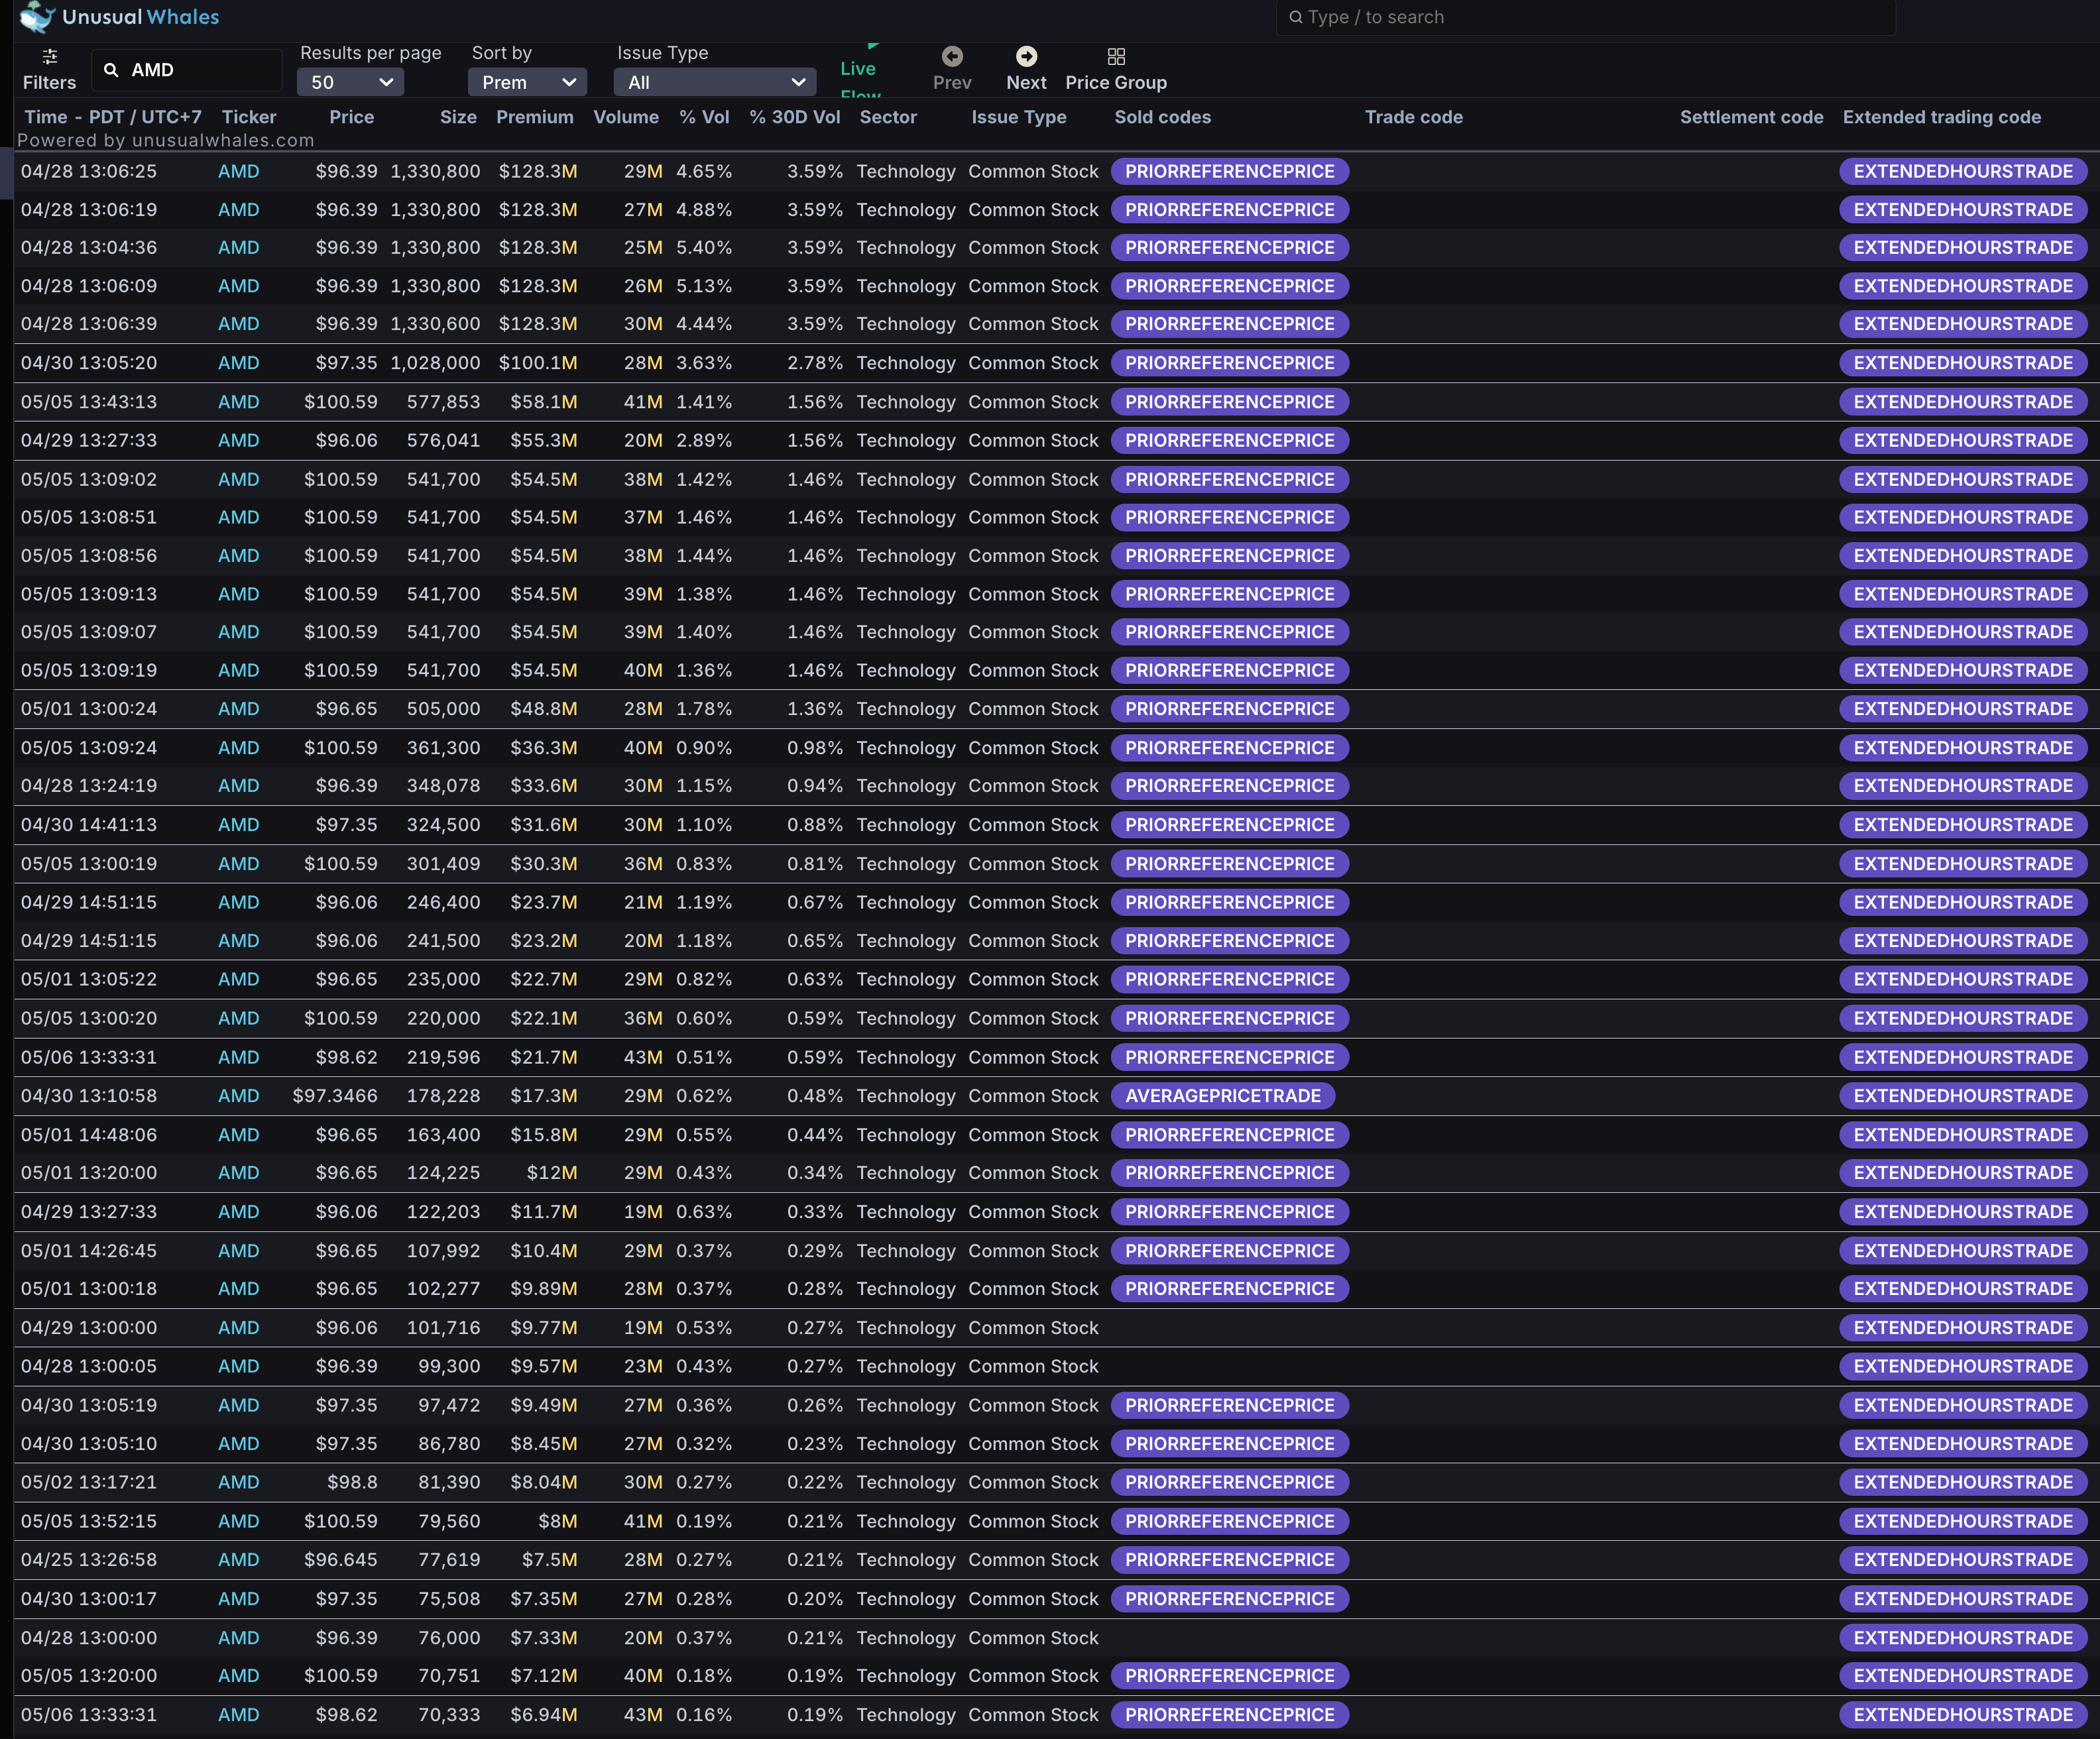Screen dimensions: 2100x1739
Task: Open the Filters sliders icon
Action: tap(50, 57)
